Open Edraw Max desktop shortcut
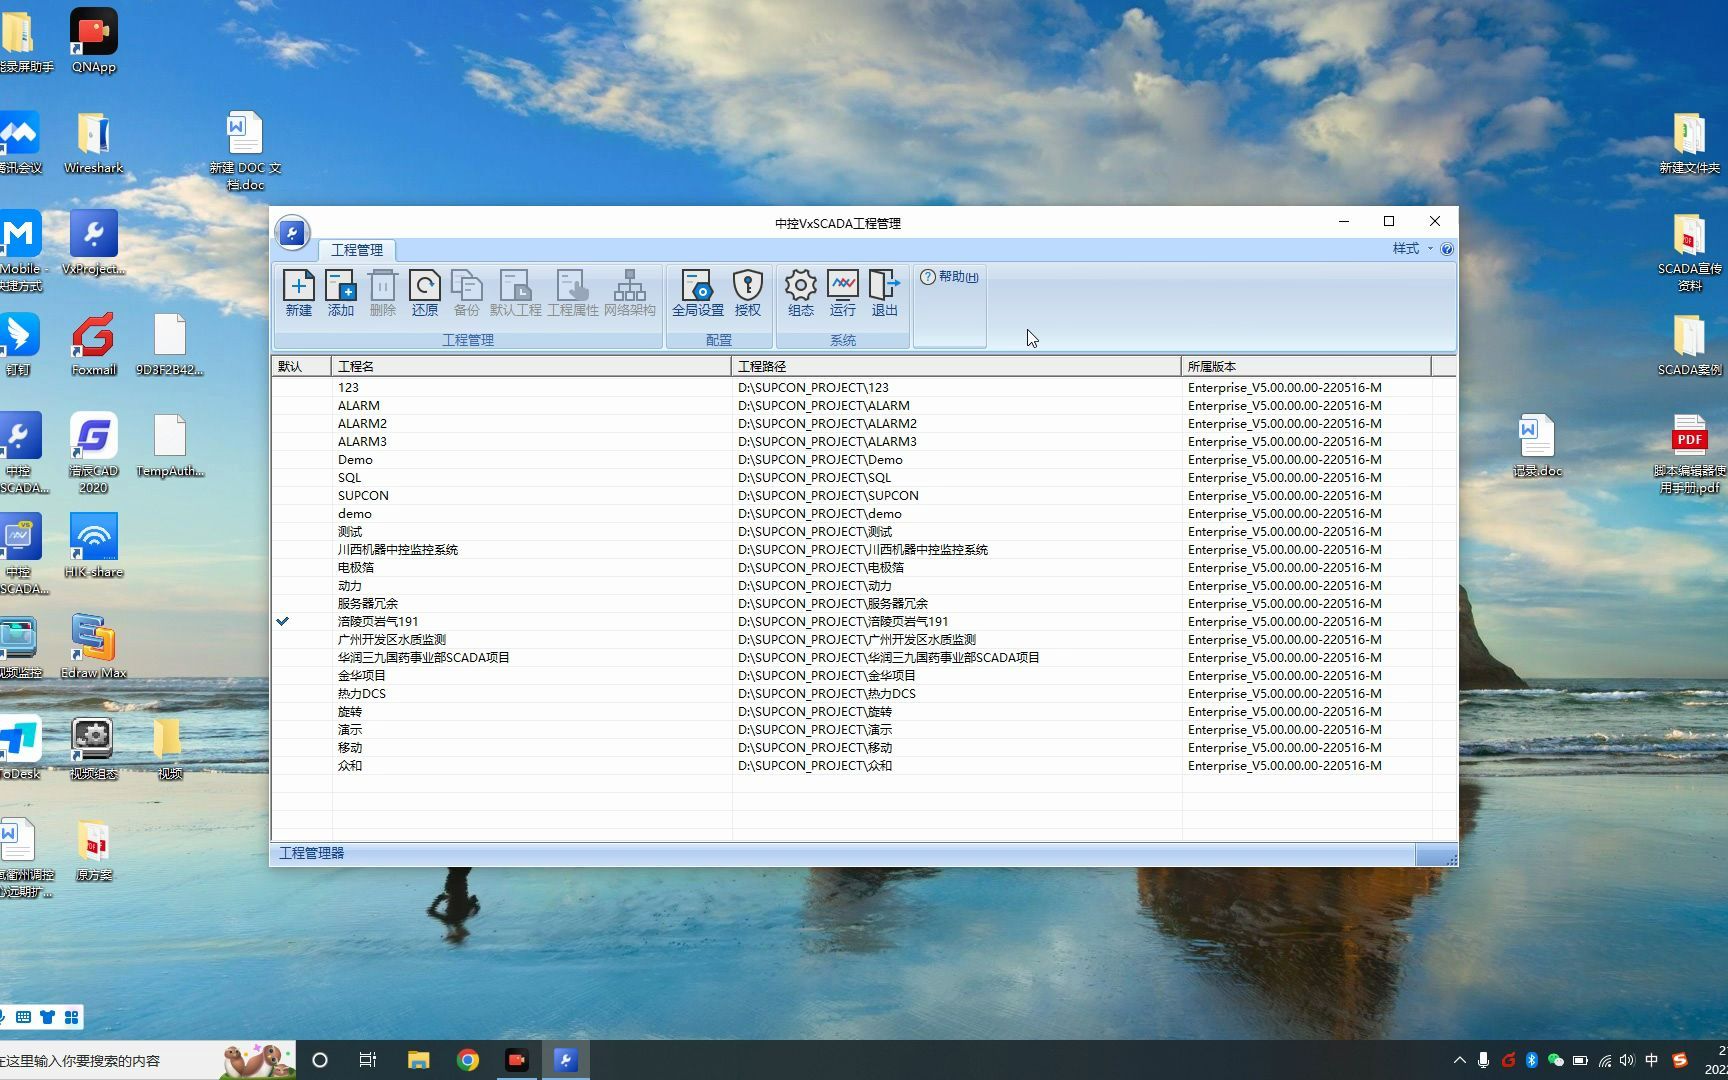The image size is (1728, 1080). click(93, 647)
